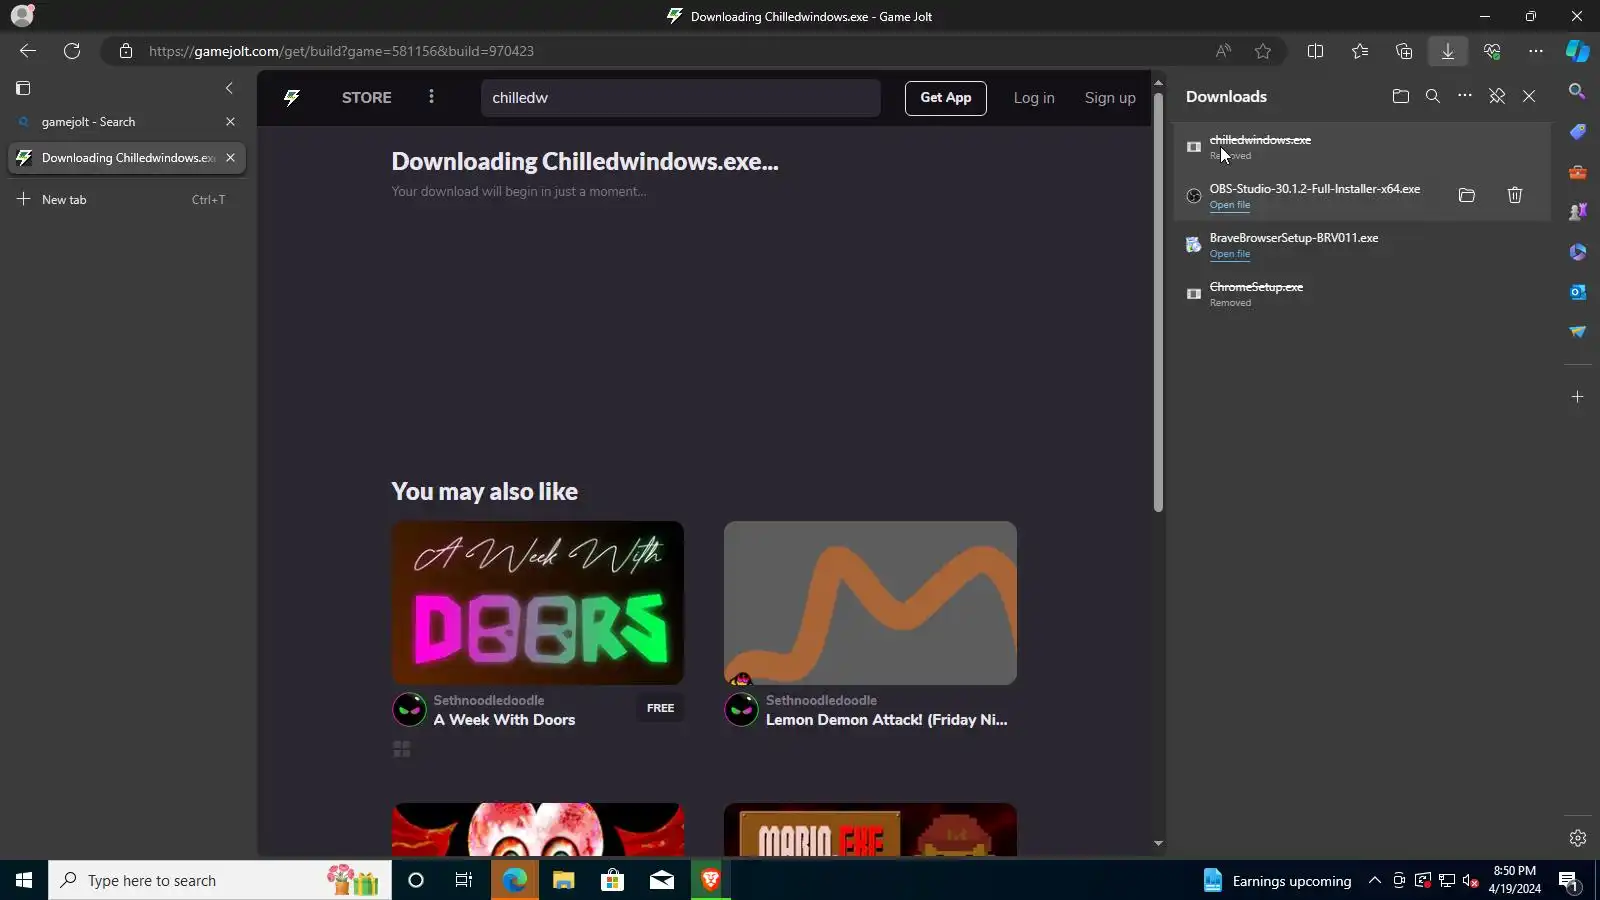
Task: Open the sidebar Shopping tag icon
Action: [x=1578, y=132]
